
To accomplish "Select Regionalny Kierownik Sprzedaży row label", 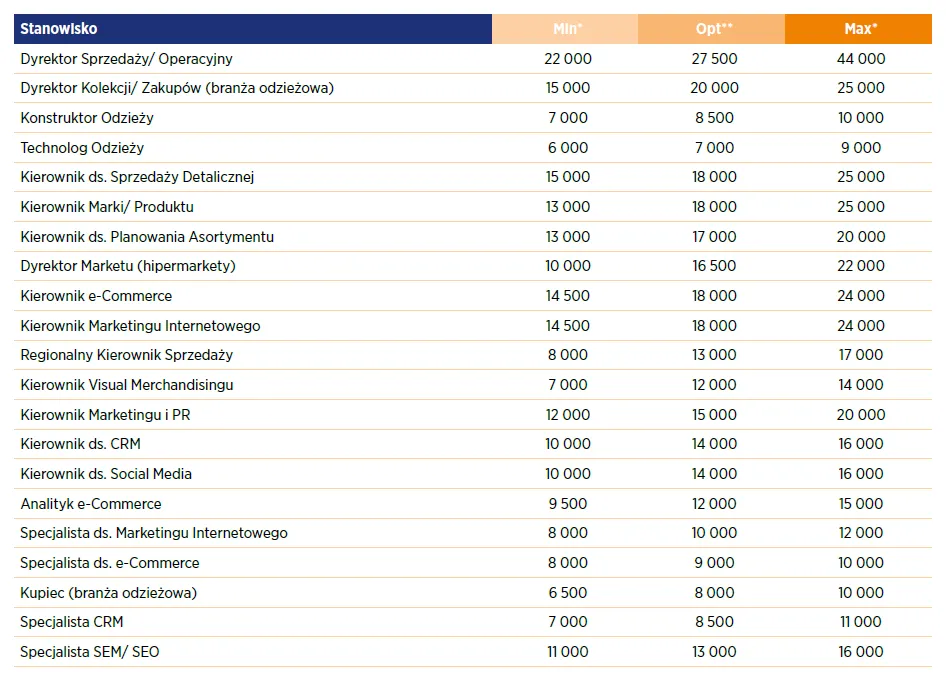I will tap(126, 355).
